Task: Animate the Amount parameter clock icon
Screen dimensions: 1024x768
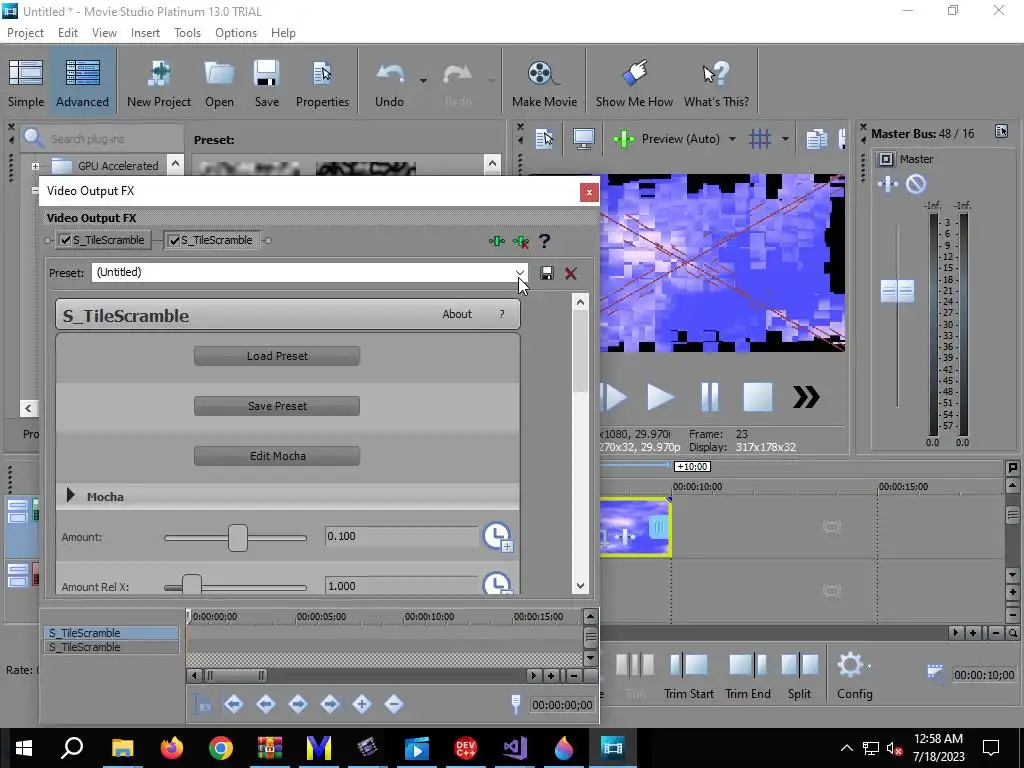Action: 498,536
